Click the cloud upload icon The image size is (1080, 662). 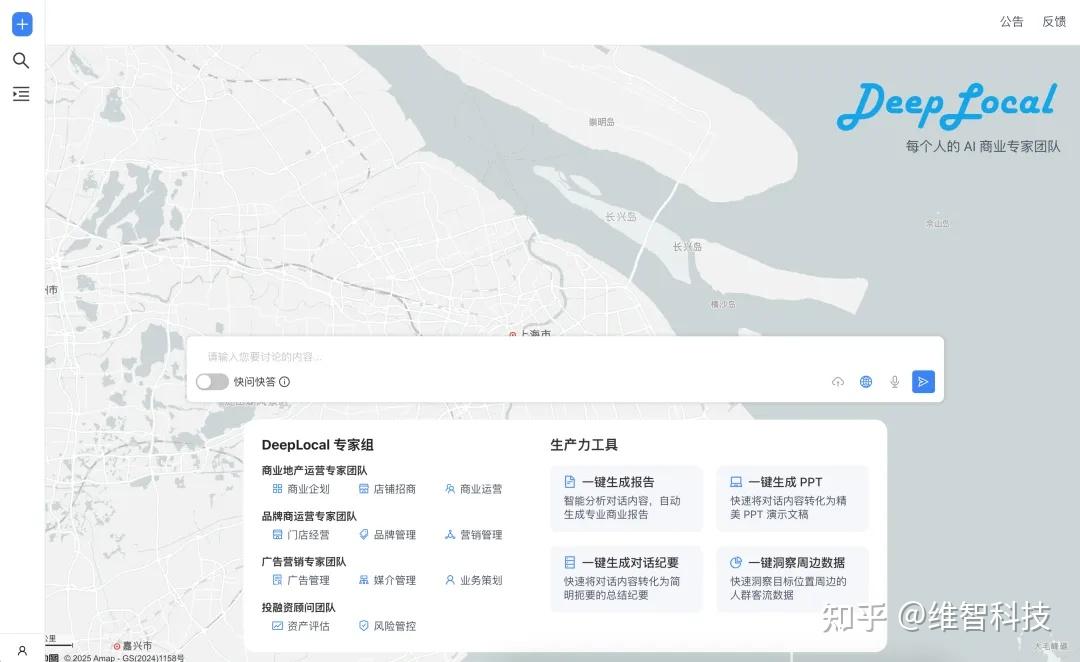coord(838,381)
